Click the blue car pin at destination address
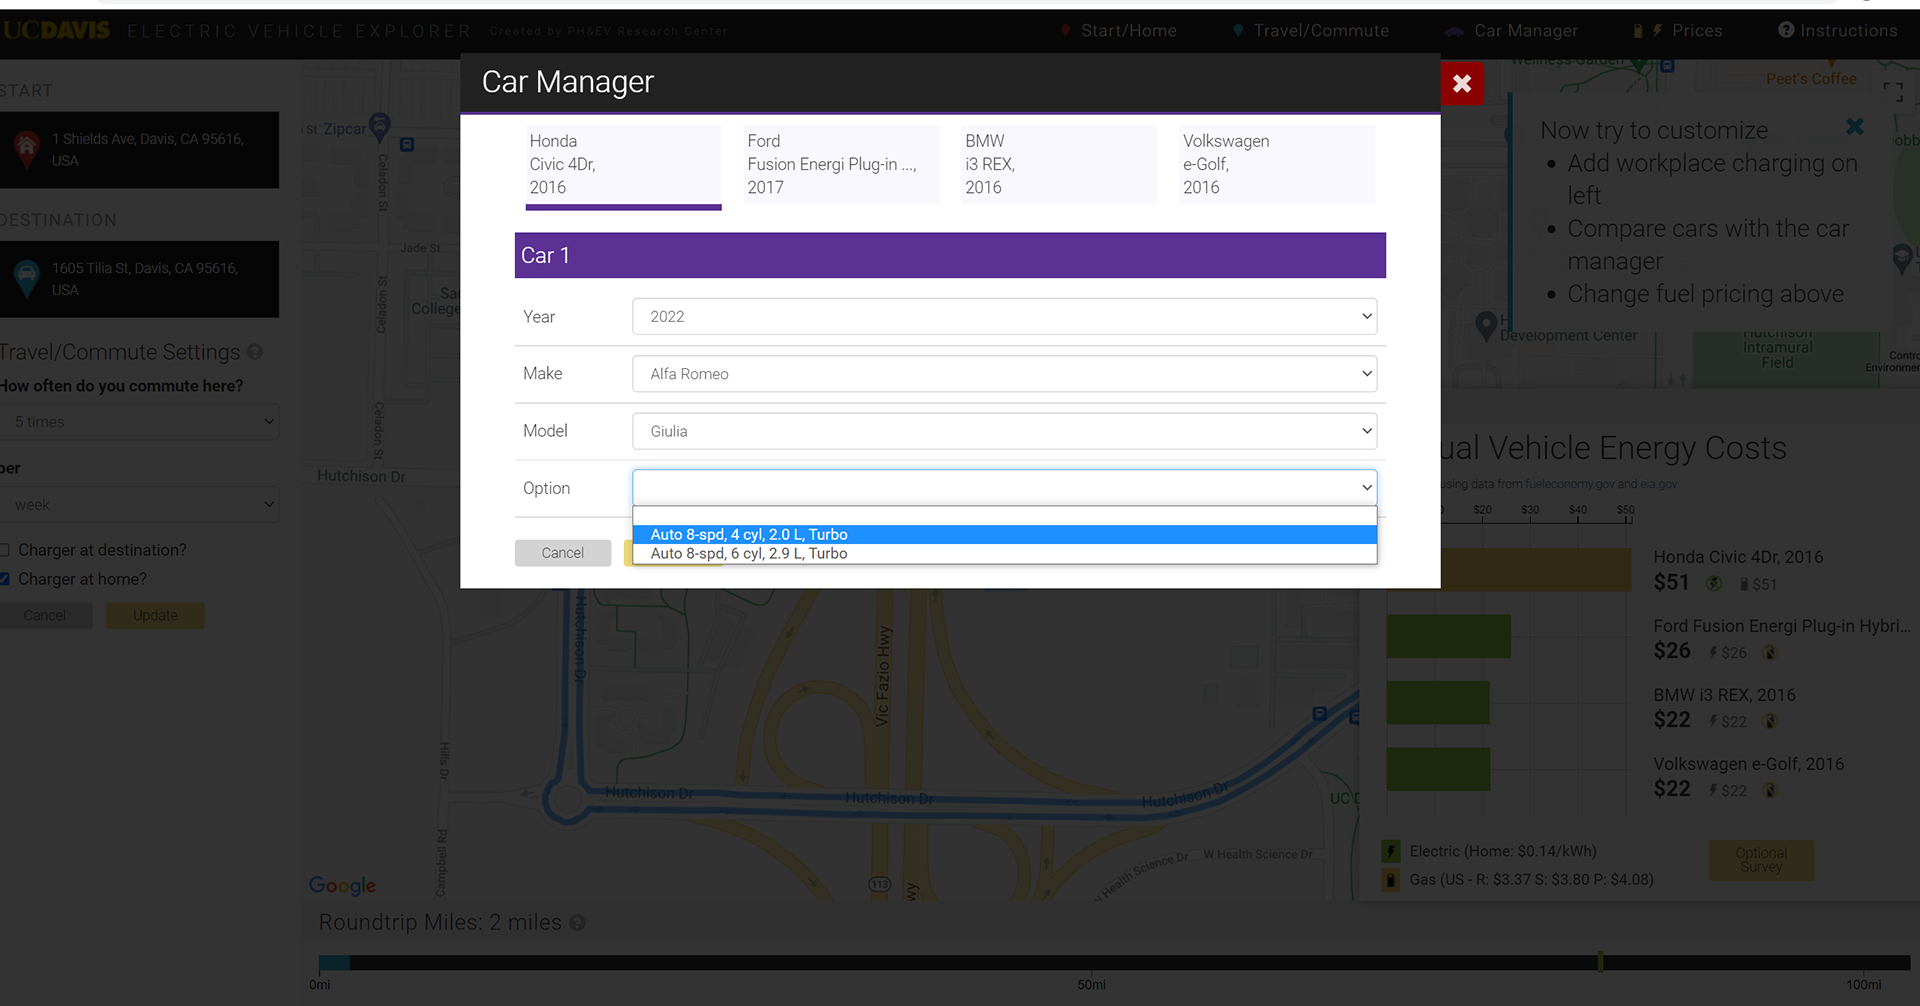This screenshot has height=1006, width=1920. pyautogui.click(x=27, y=278)
